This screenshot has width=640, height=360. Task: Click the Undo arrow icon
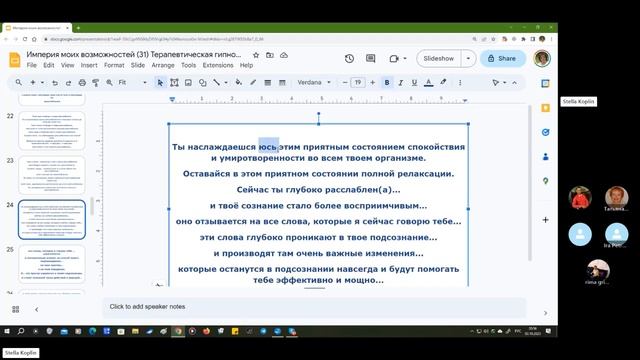tap(55, 82)
